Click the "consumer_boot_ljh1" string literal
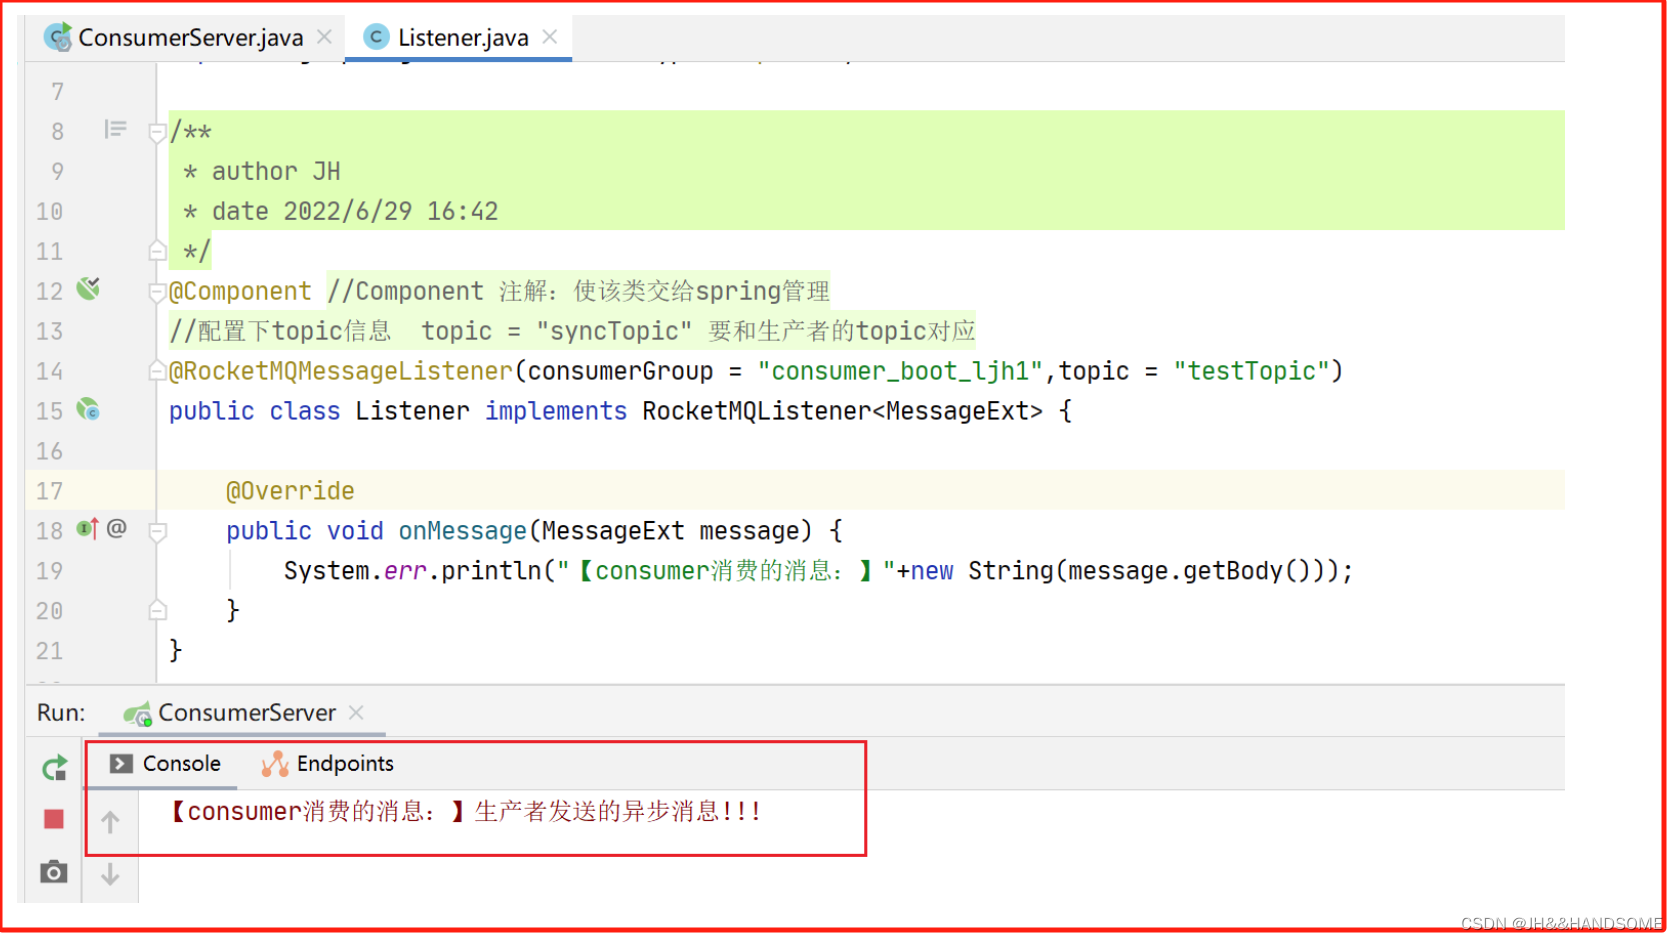 (900, 372)
